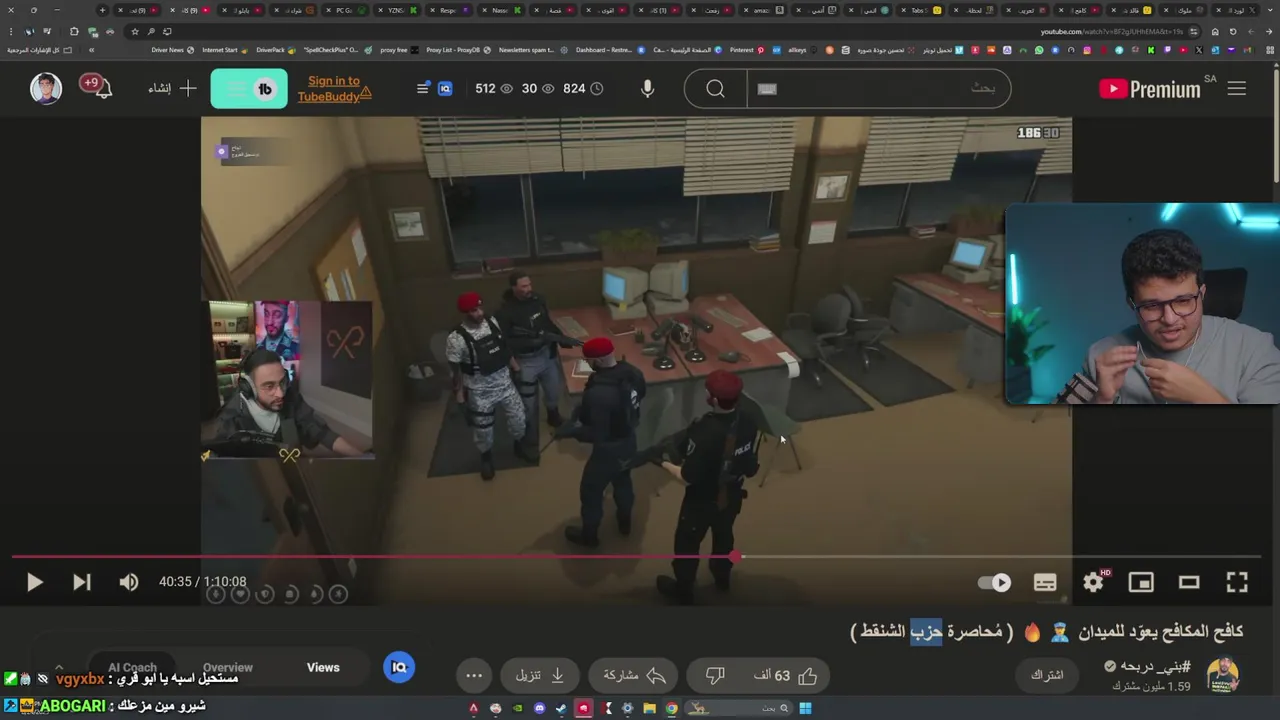Expand bookmarks overflow chevron
1280x720 pixels.
pyautogui.click(x=91, y=49)
